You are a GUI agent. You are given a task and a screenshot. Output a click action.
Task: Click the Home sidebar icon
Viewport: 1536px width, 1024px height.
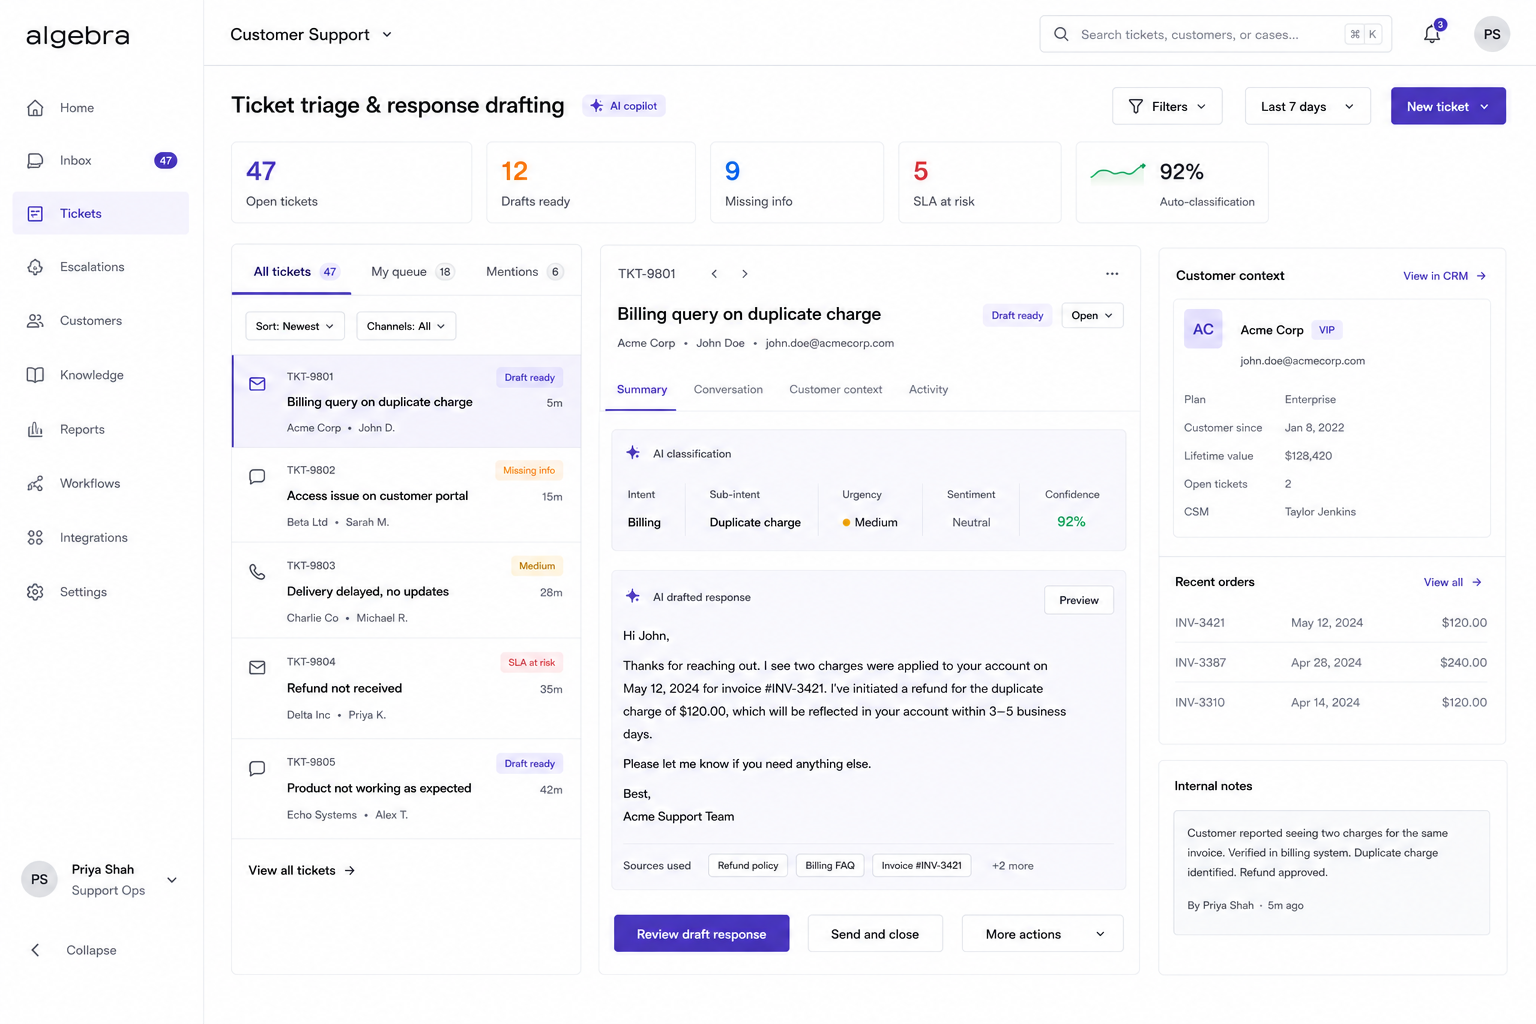point(35,108)
